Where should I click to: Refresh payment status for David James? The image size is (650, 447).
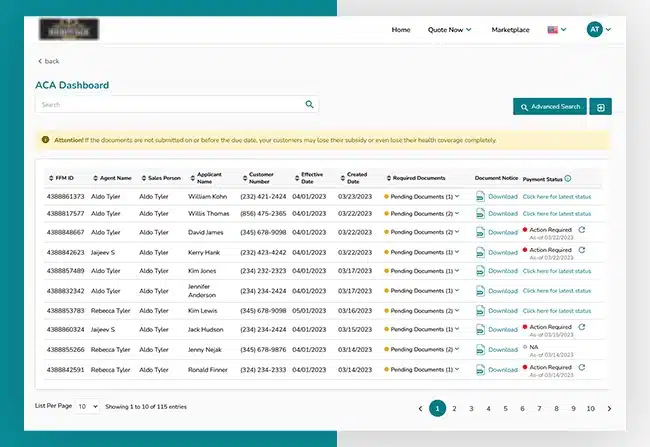click(581, 230)
